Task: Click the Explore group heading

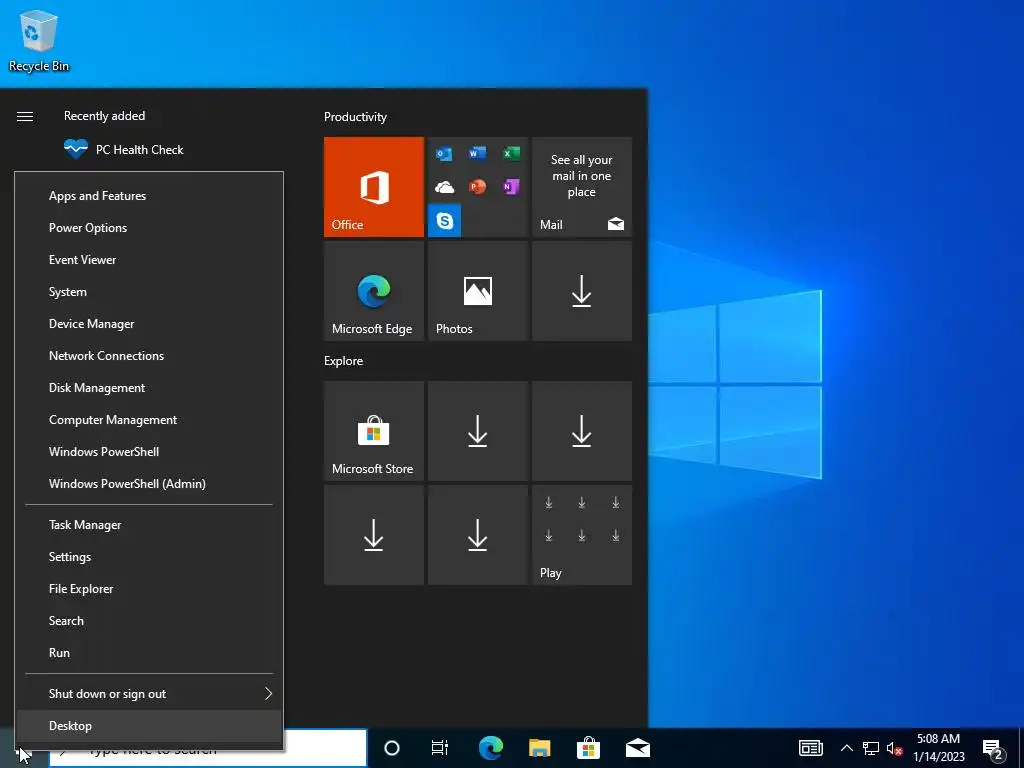Action: [344, 361]
